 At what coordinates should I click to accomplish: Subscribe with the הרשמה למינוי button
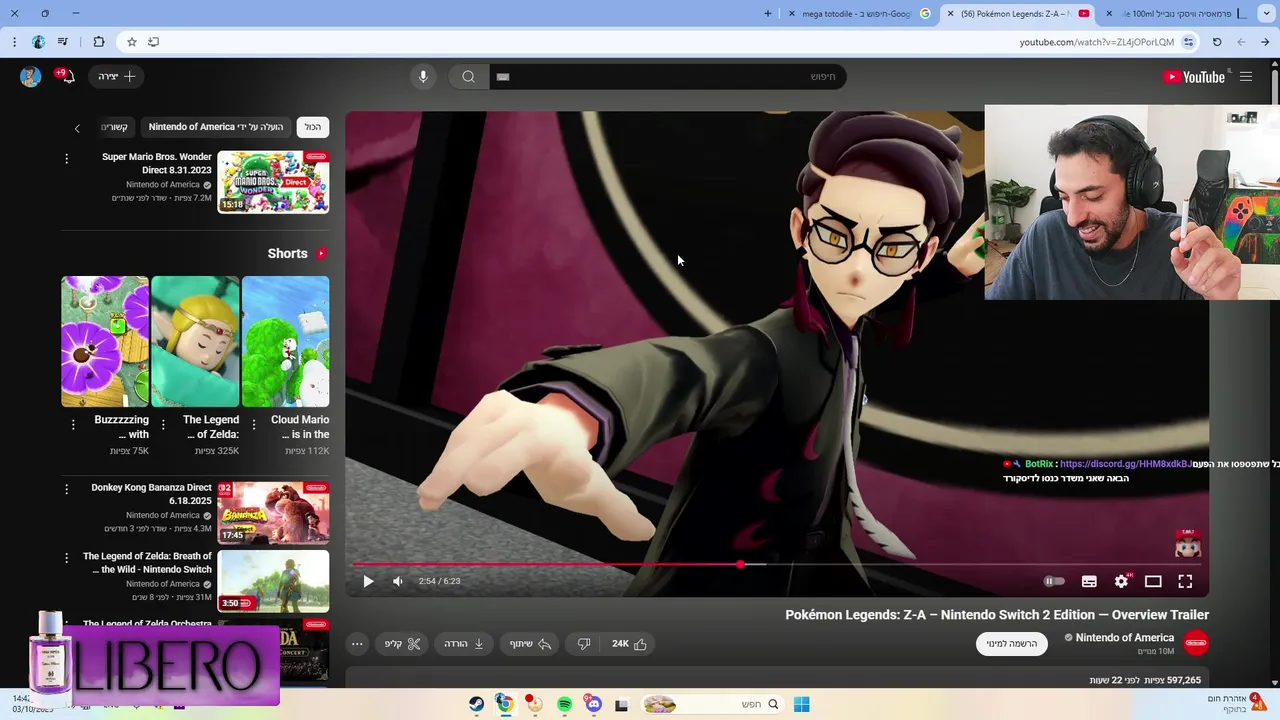1012,644
